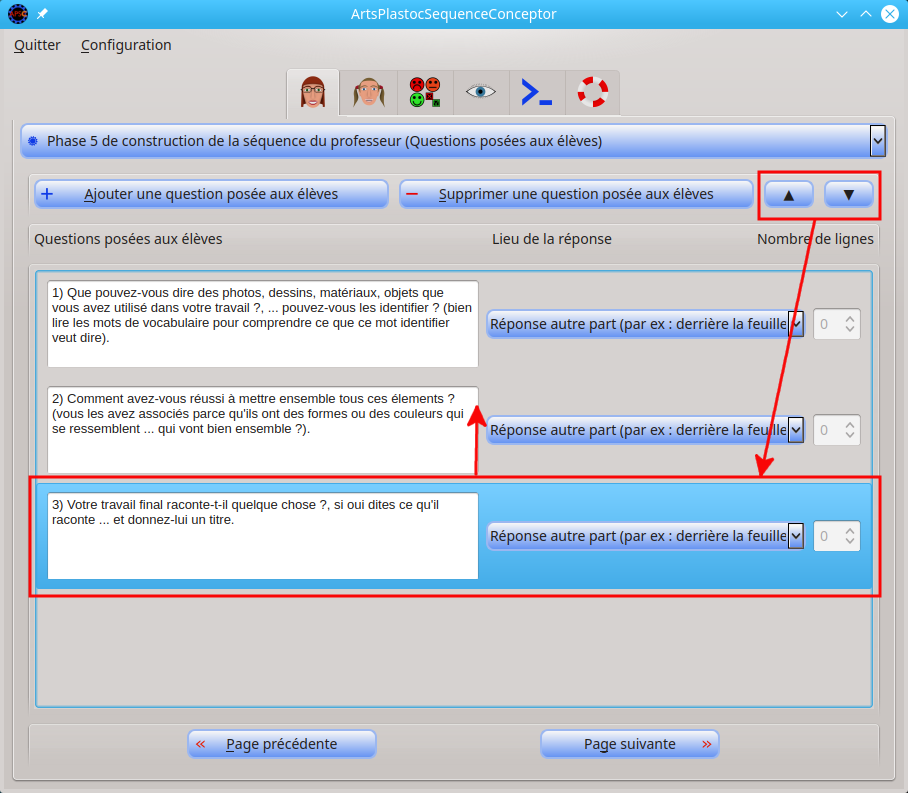Move selected question up with arrow button

789,194
